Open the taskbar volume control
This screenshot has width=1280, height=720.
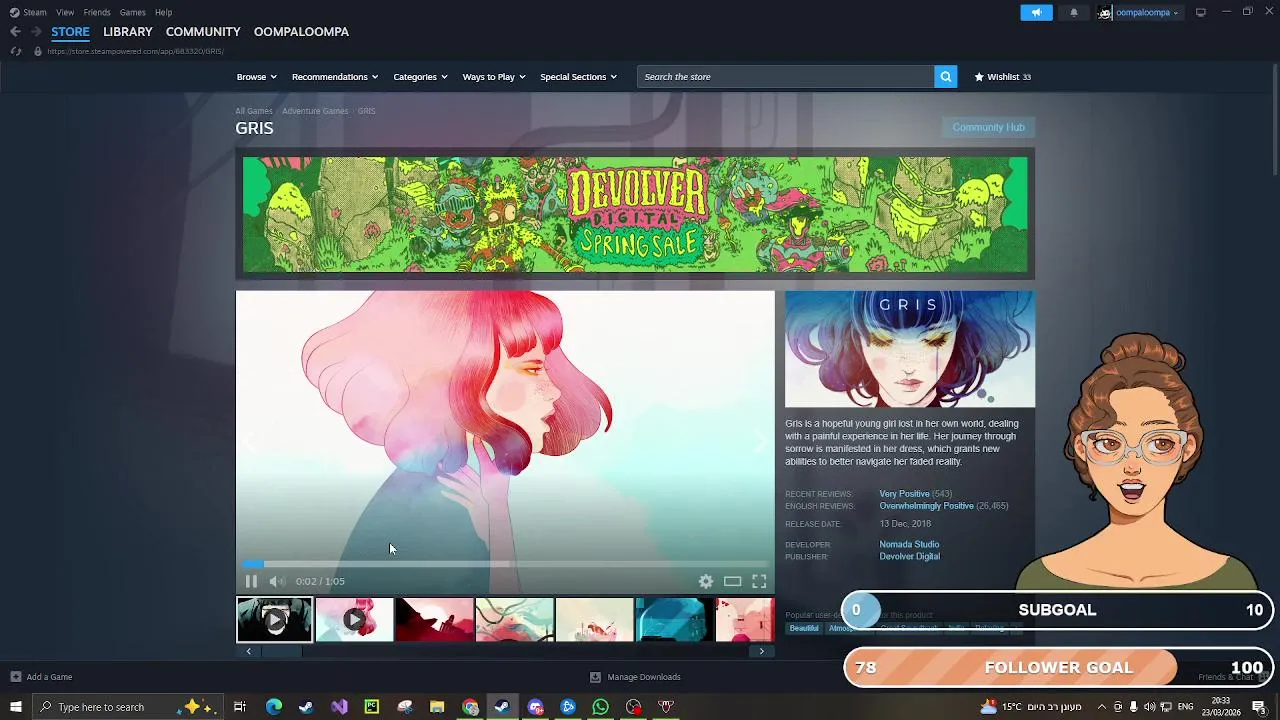click(1149, 707)
